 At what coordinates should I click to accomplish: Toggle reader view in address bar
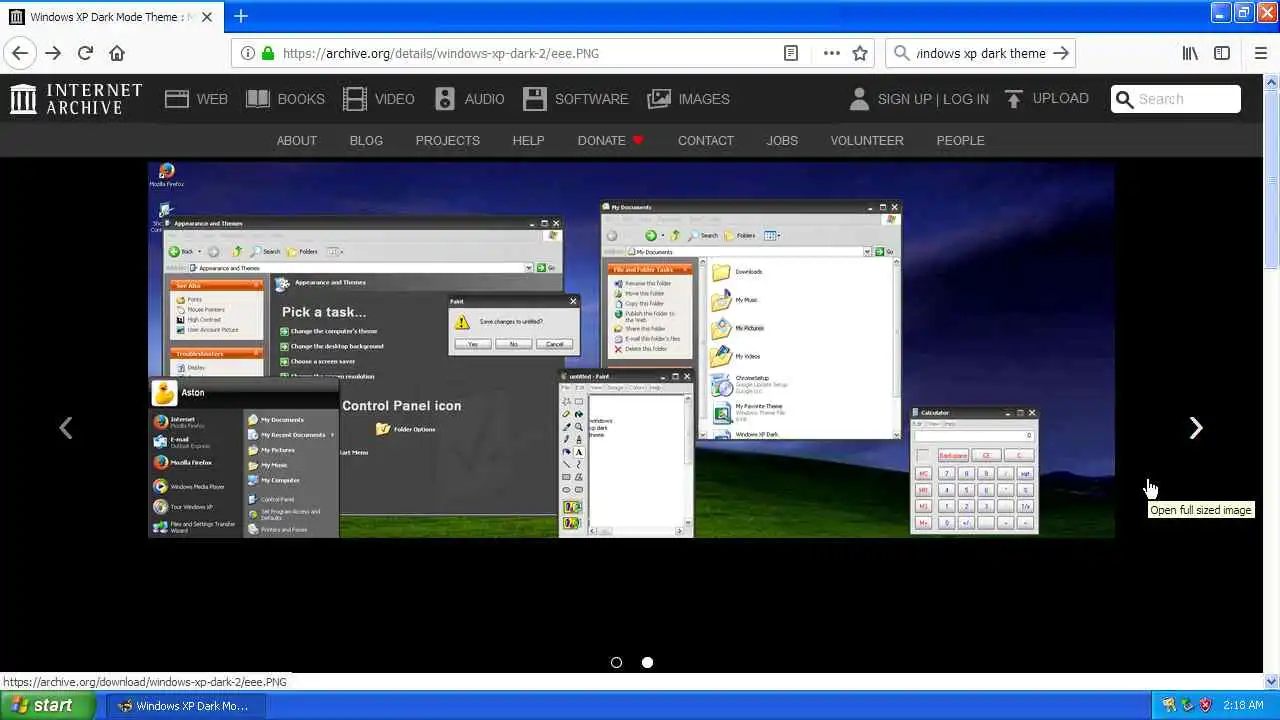(x=790, y=53)
